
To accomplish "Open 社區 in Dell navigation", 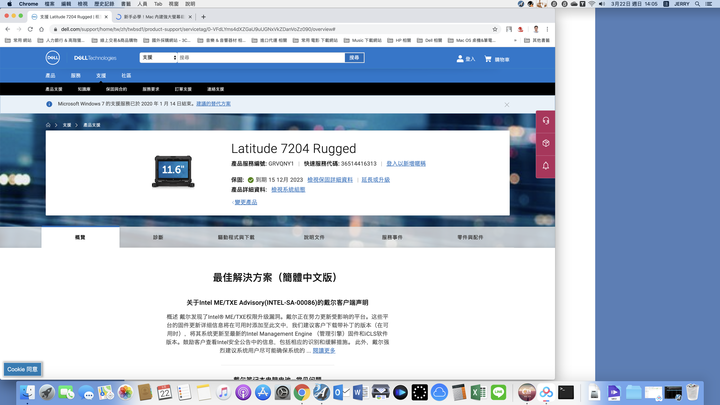I will coord(126,76).
